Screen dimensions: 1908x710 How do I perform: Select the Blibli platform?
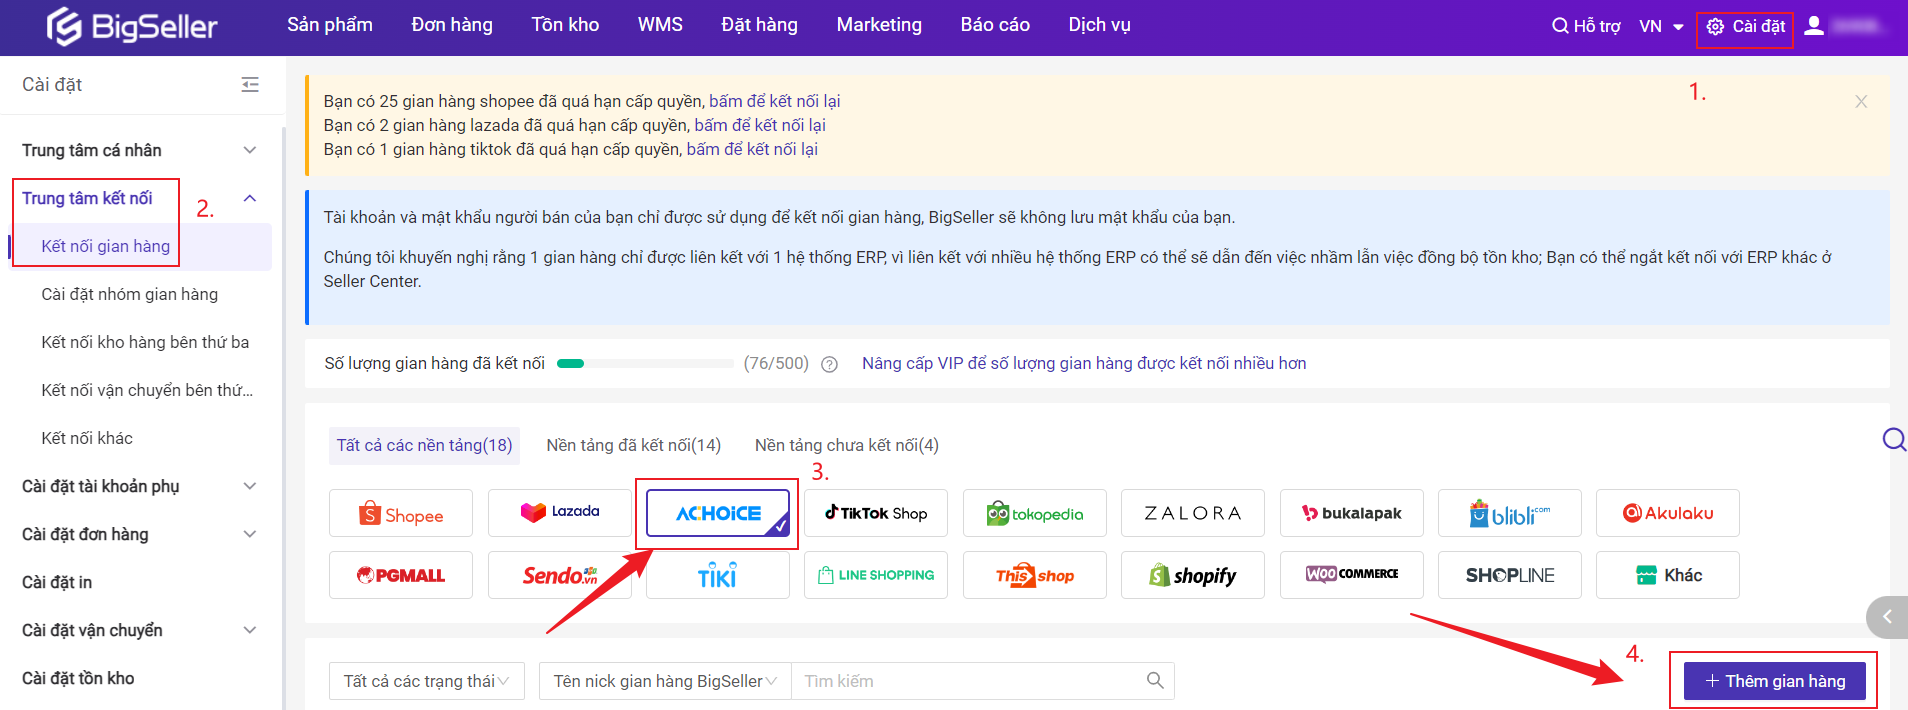pos(1510,513)
